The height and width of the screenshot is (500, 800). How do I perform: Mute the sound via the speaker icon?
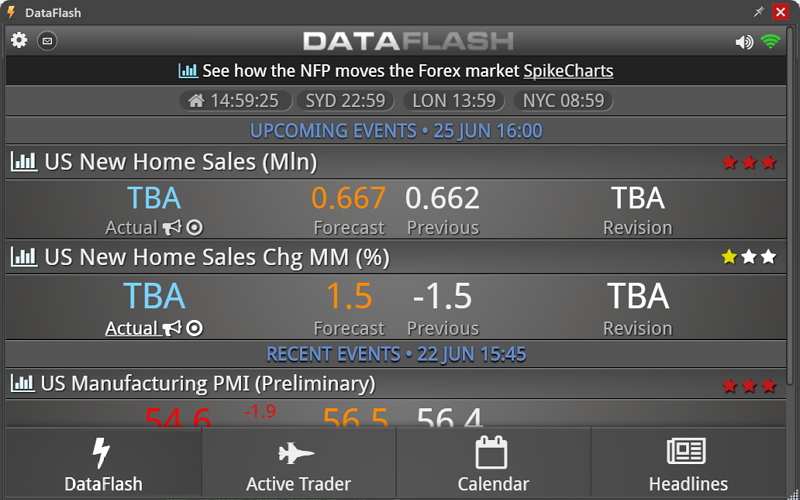click(744, 42)
